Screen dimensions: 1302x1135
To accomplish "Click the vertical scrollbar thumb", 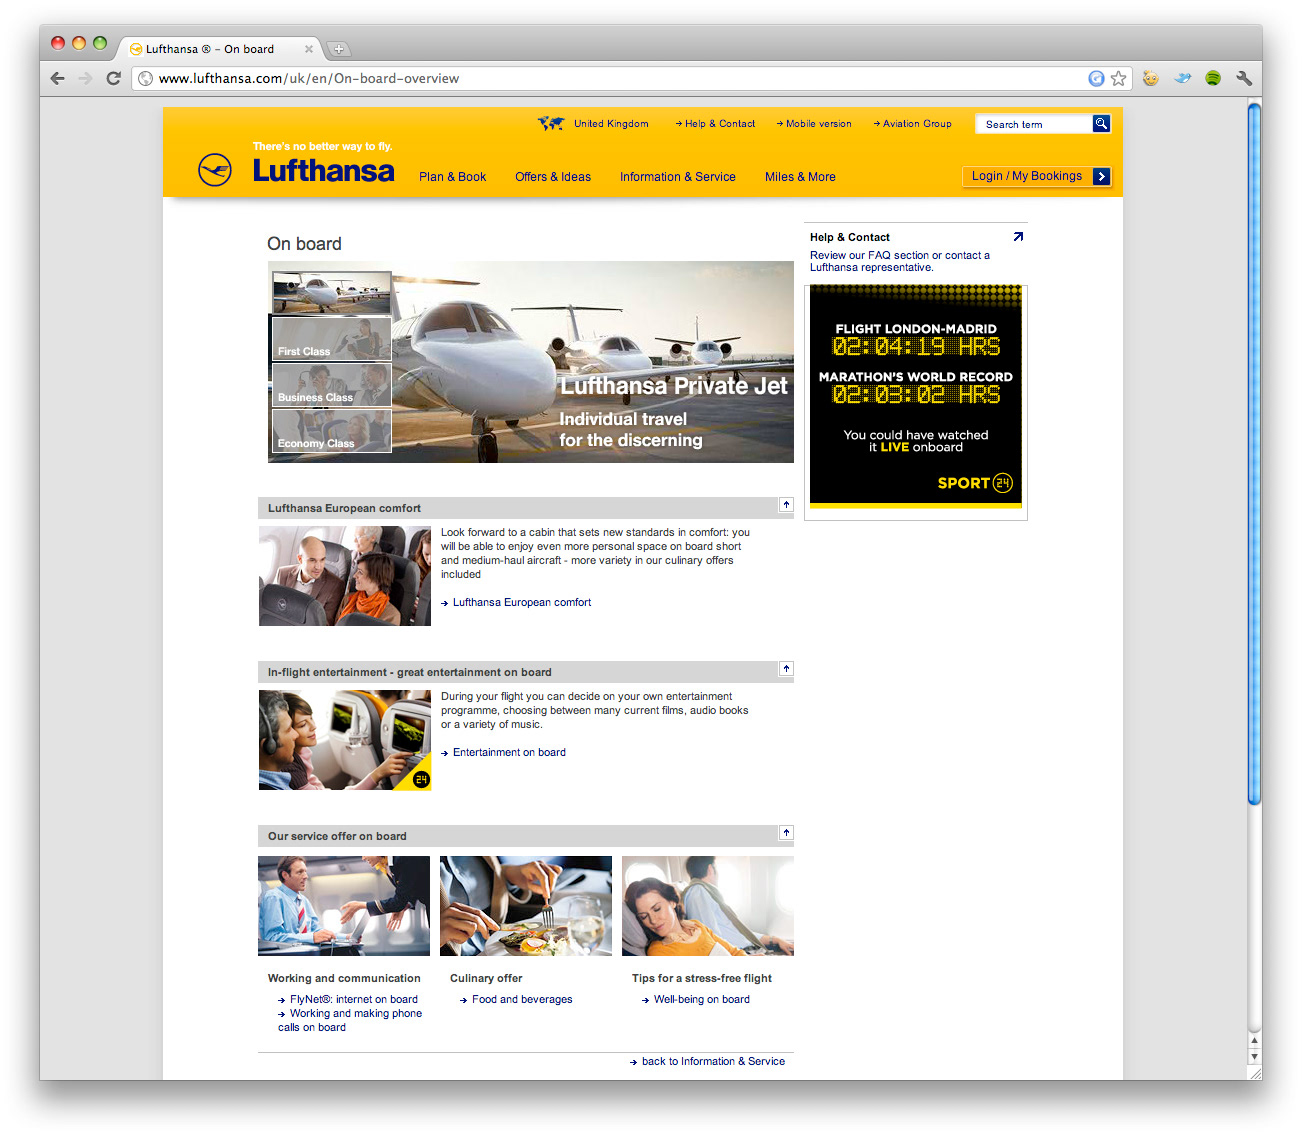I will pyautogui.click(x=1255, y=452).
